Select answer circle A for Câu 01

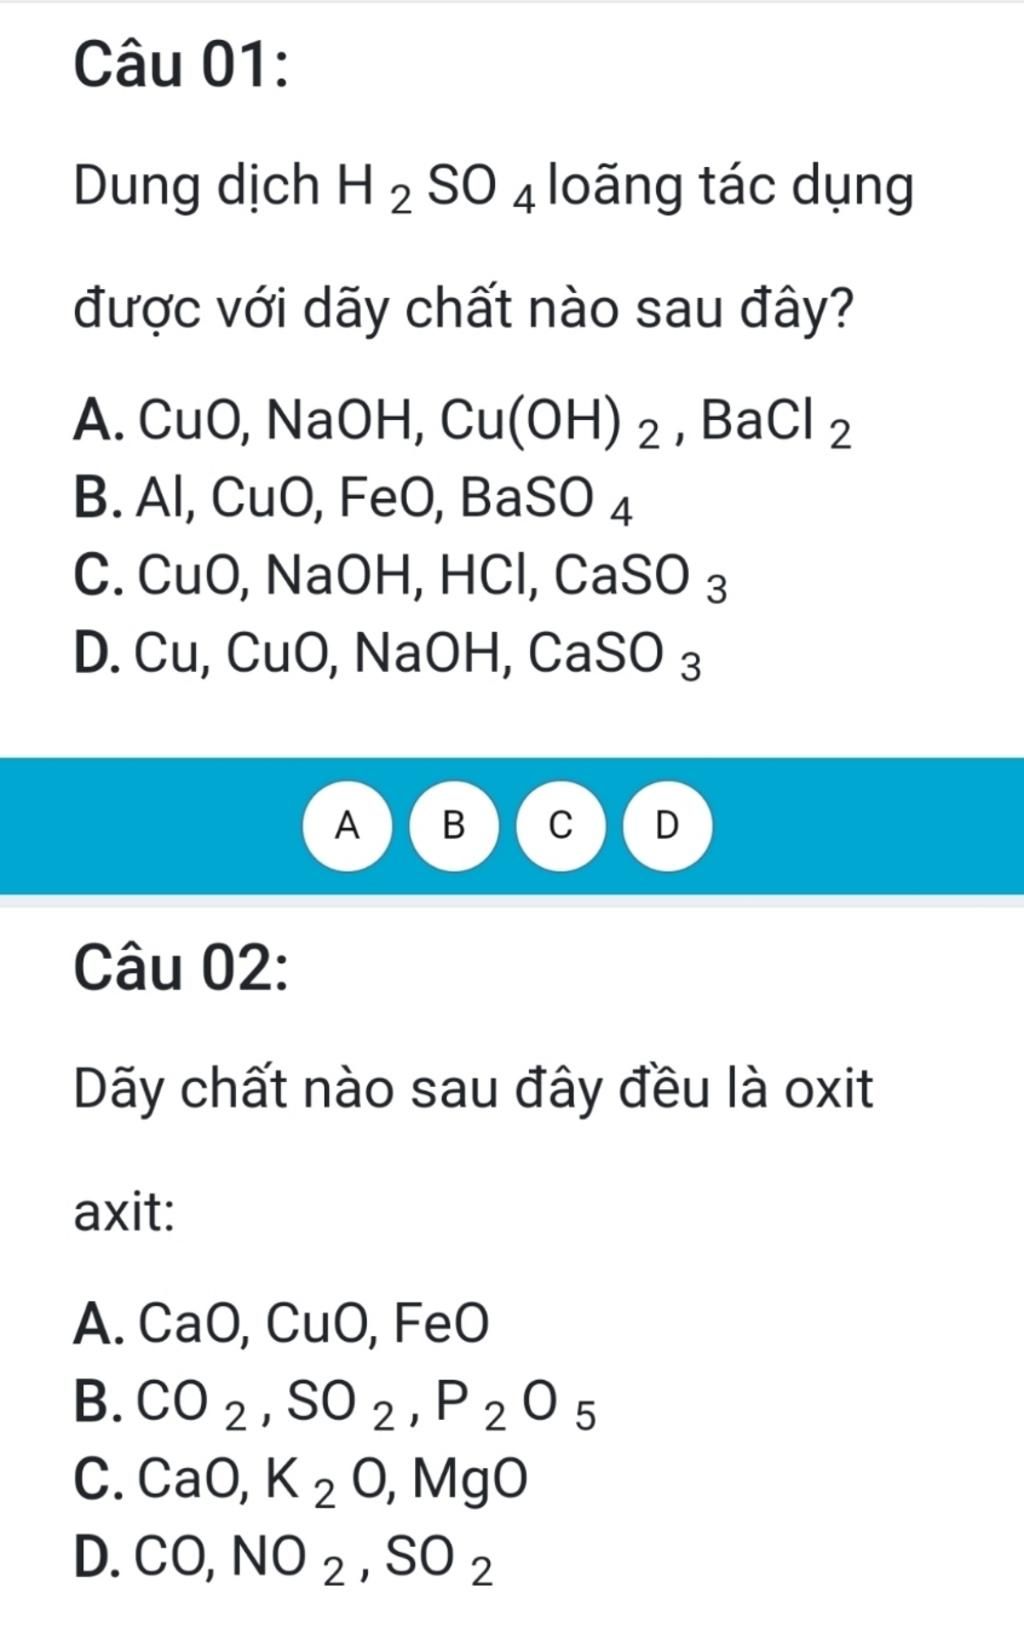(347, 826)
